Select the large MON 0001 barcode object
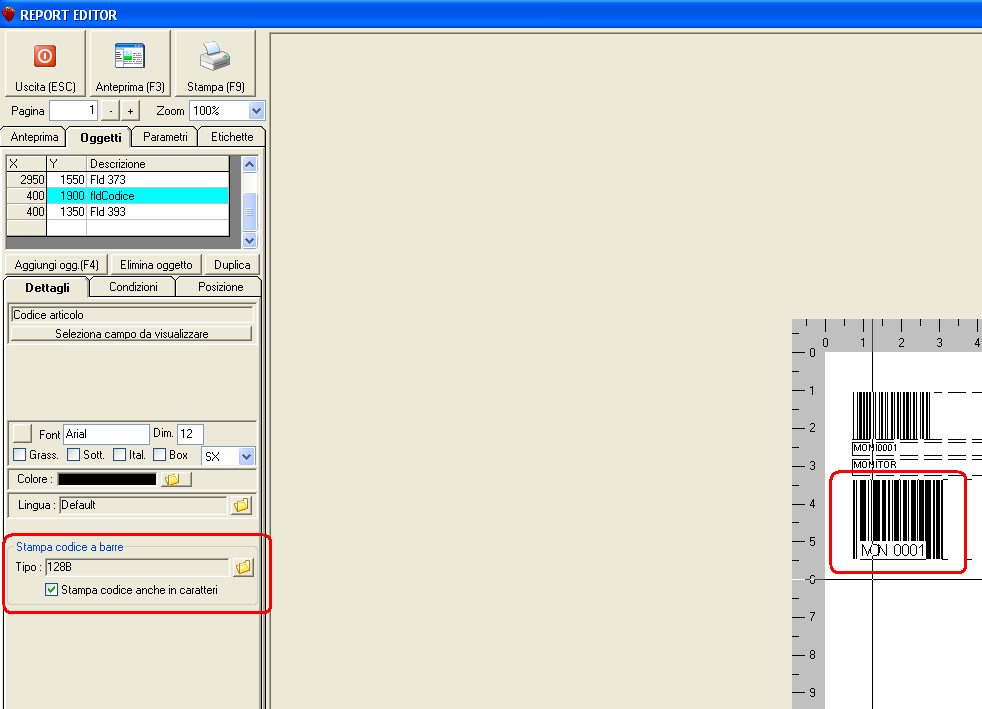Screen dimensions: 982x709 tap(898, 520)
